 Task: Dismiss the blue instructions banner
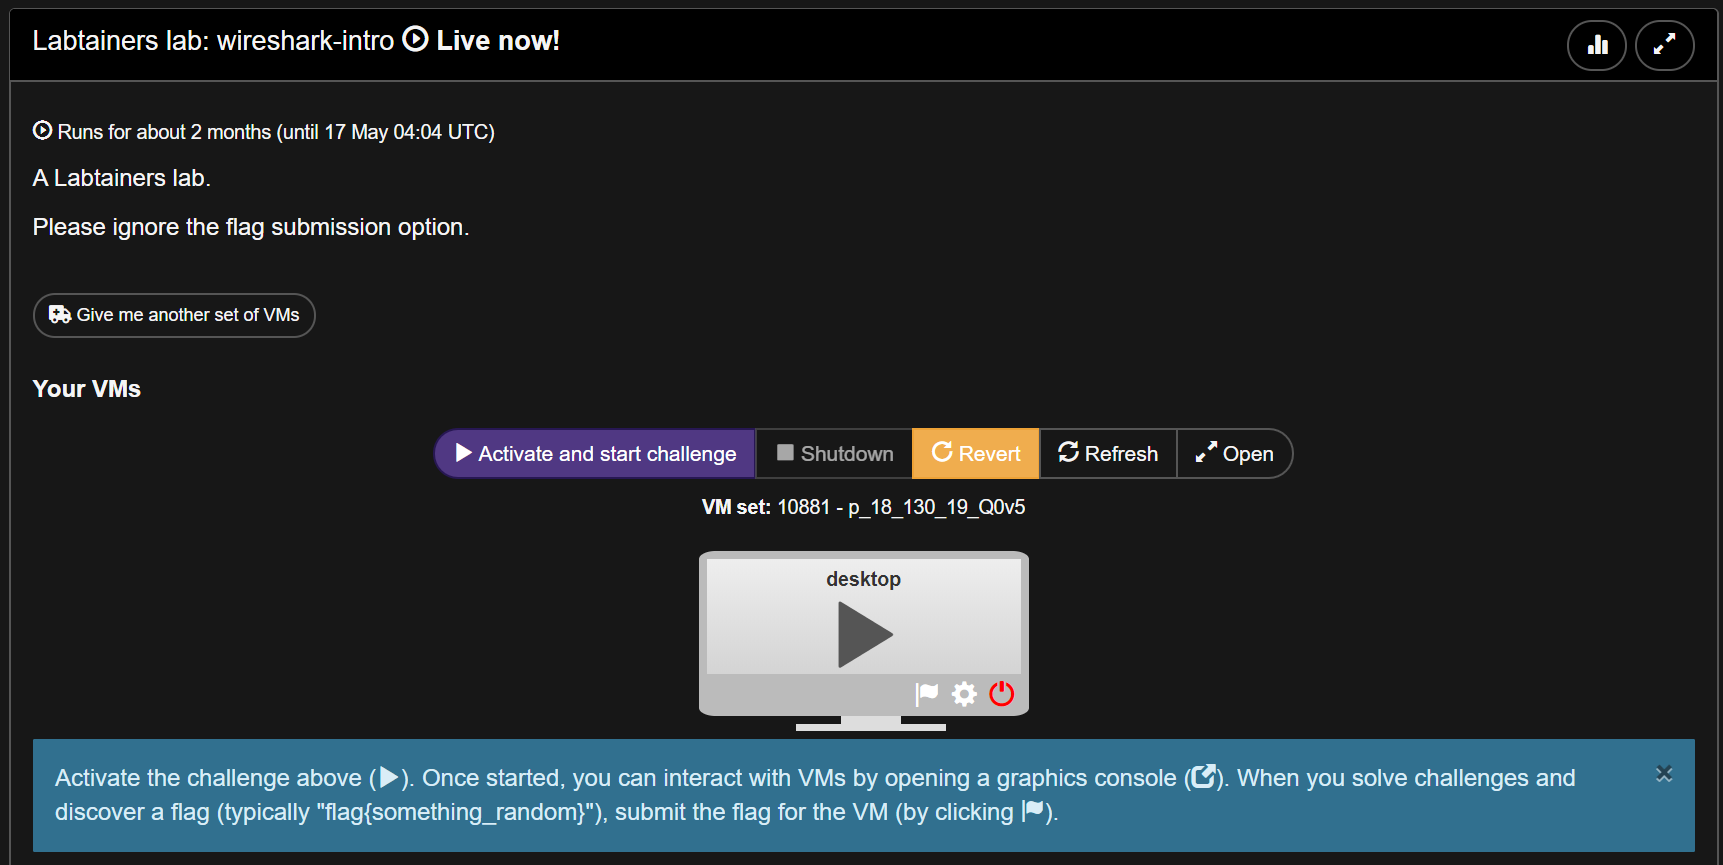tap(1664, 774)
